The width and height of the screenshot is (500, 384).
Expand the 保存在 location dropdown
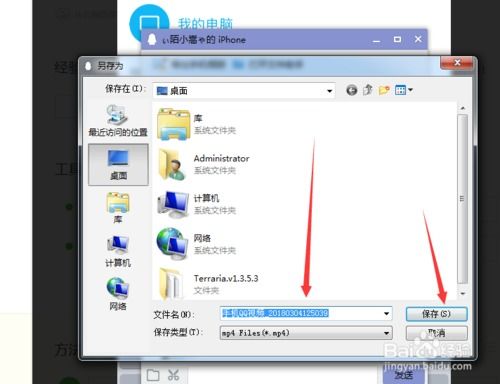tap(329, 91)
